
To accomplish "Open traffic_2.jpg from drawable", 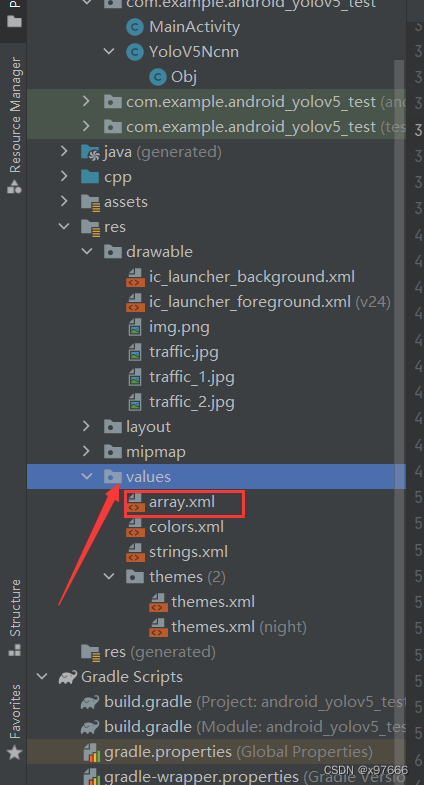I will pos(192,403).
